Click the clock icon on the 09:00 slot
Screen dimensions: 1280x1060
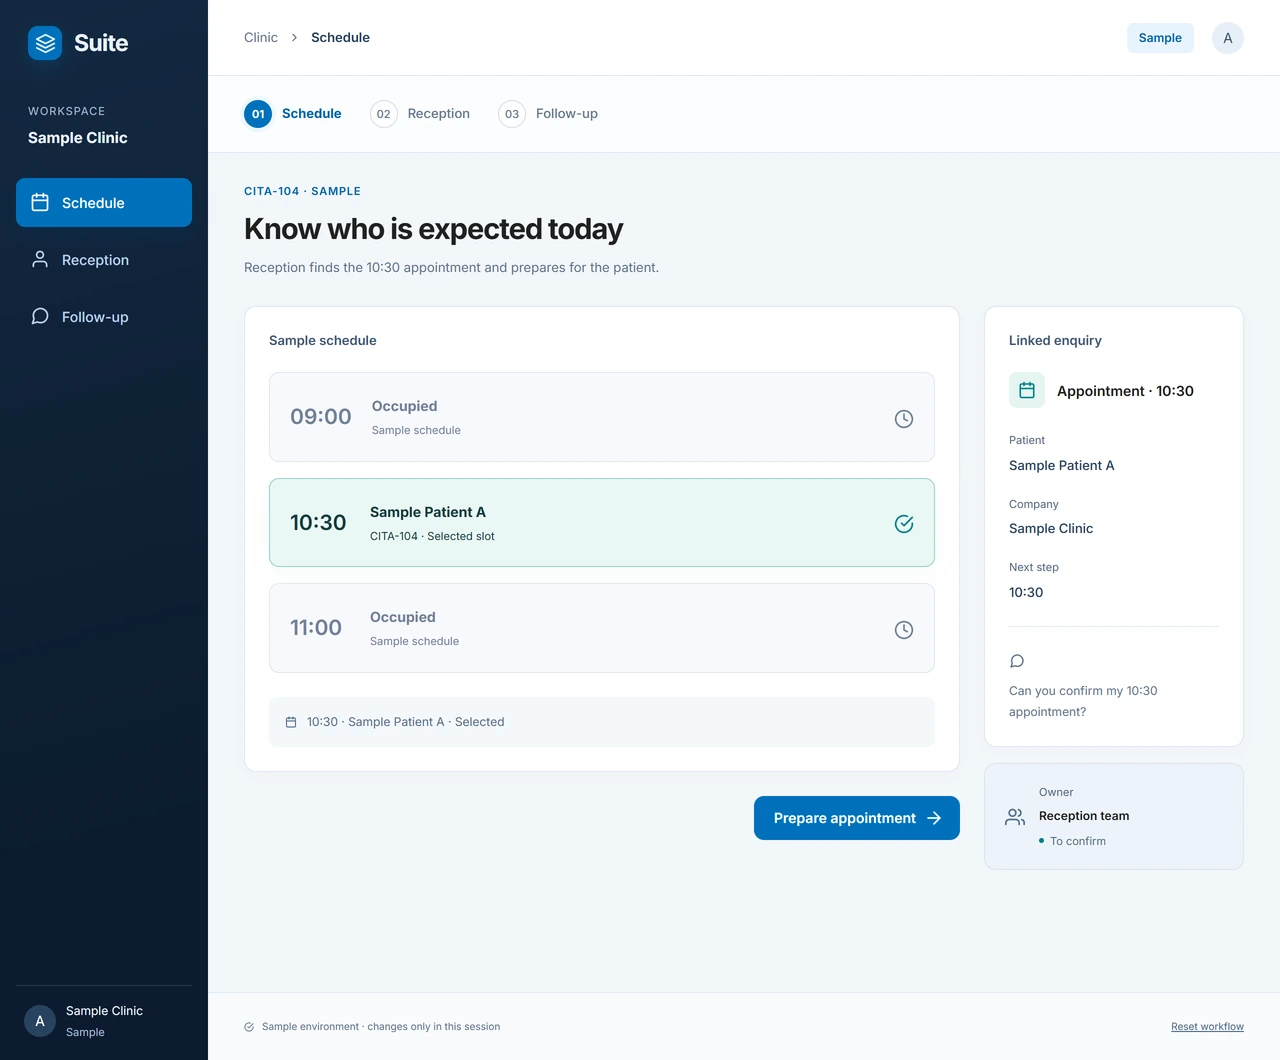click(x=904, y=419)
